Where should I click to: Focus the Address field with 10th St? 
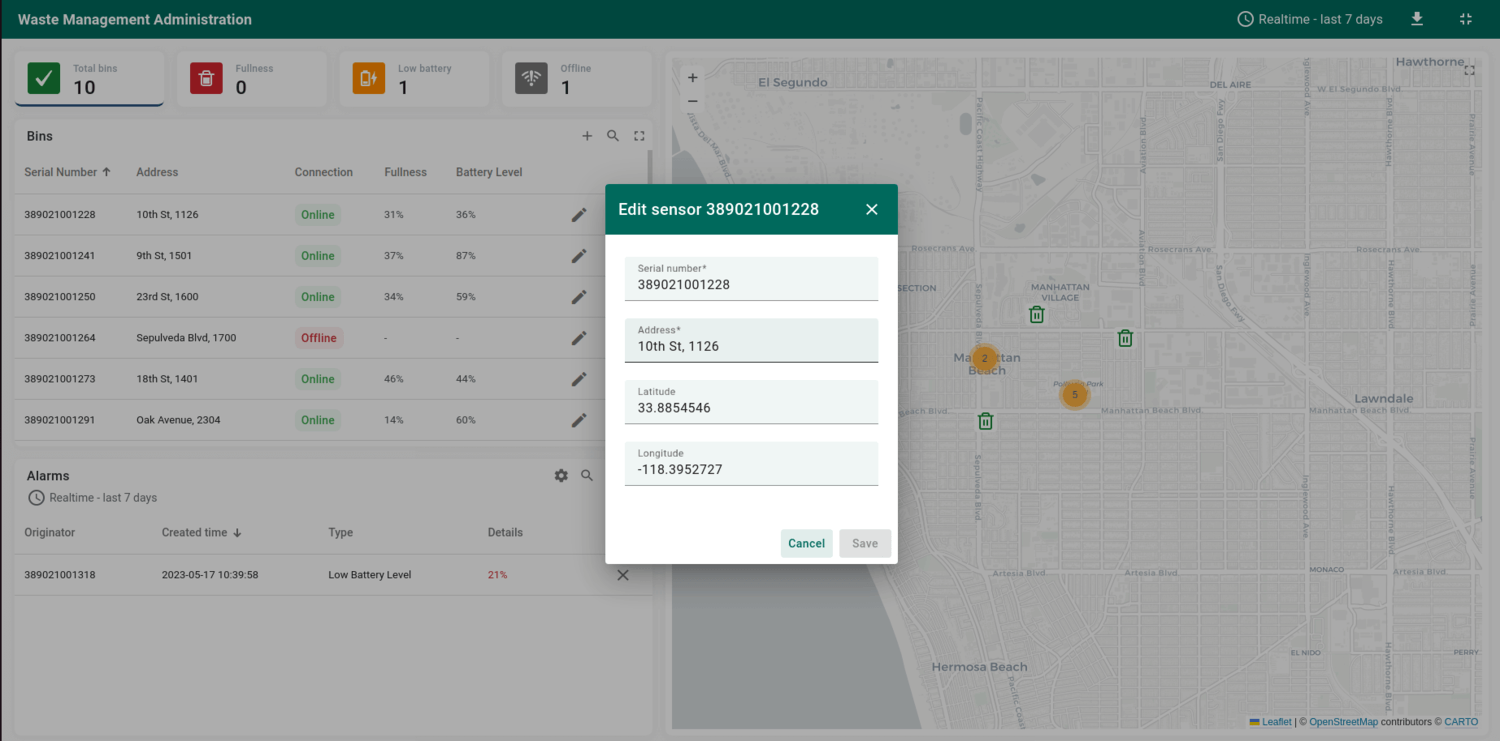pyautogui.click(x=751, y=346)
